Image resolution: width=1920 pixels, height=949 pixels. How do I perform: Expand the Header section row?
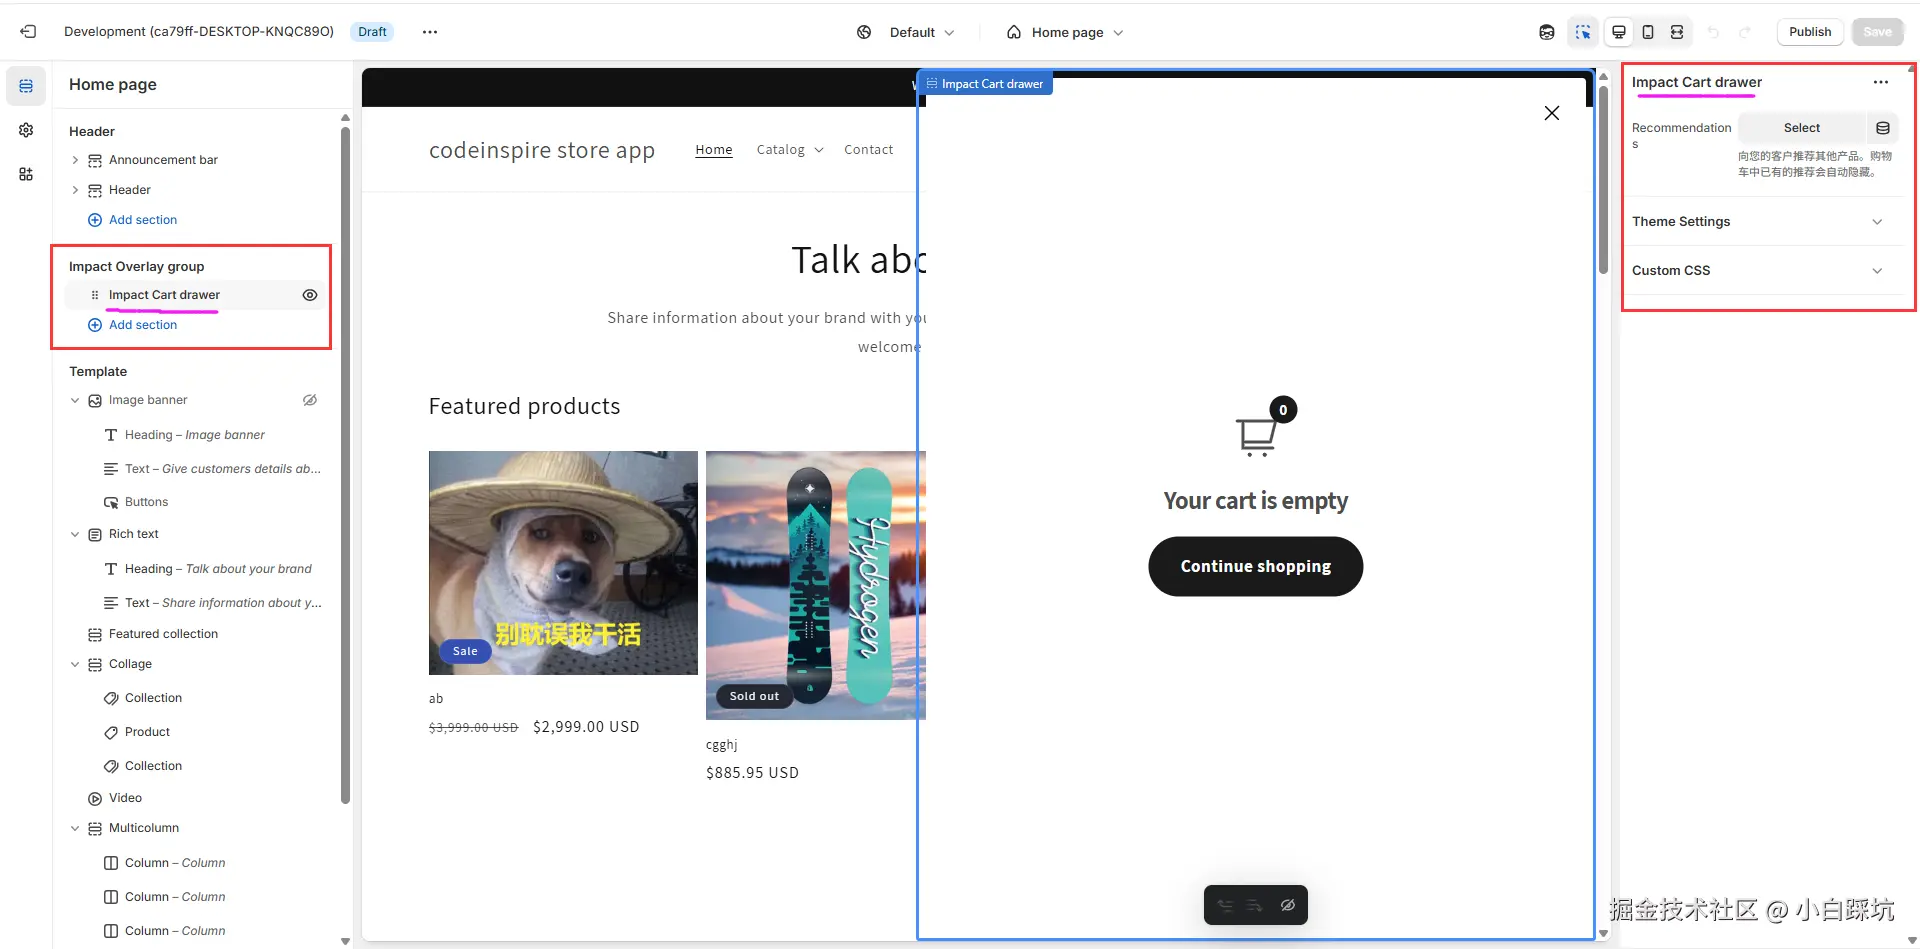pyautogui.click(x=75, y=190)
